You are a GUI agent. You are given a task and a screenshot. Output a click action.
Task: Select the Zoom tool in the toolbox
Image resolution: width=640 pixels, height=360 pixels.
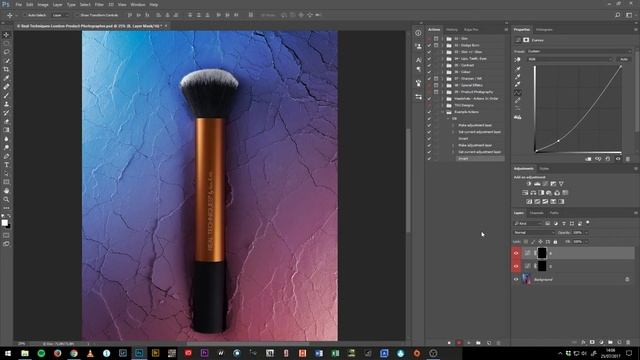point(6,199)
